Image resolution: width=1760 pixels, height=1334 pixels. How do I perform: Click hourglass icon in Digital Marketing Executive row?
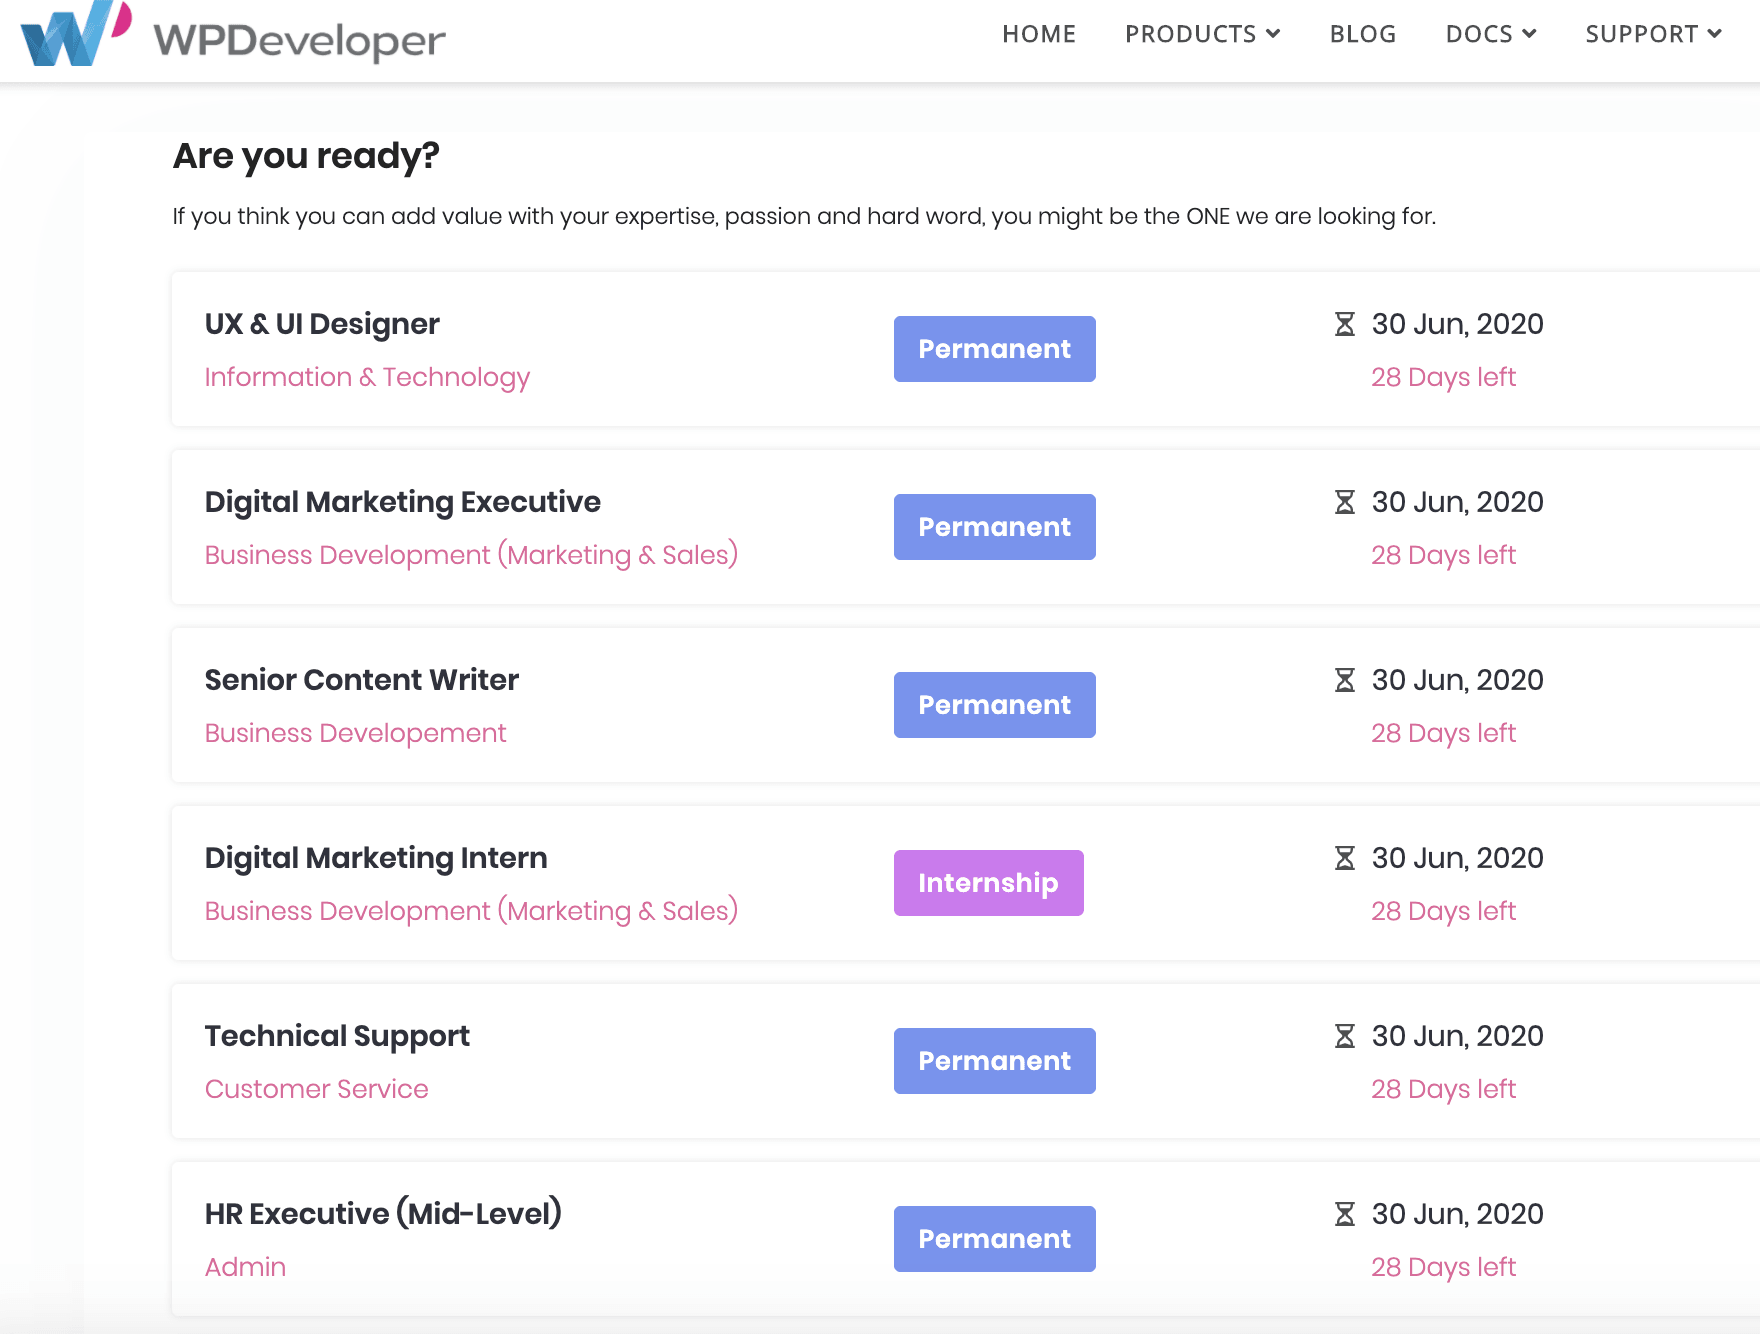pyautogui.click(x=1345, y=502)
